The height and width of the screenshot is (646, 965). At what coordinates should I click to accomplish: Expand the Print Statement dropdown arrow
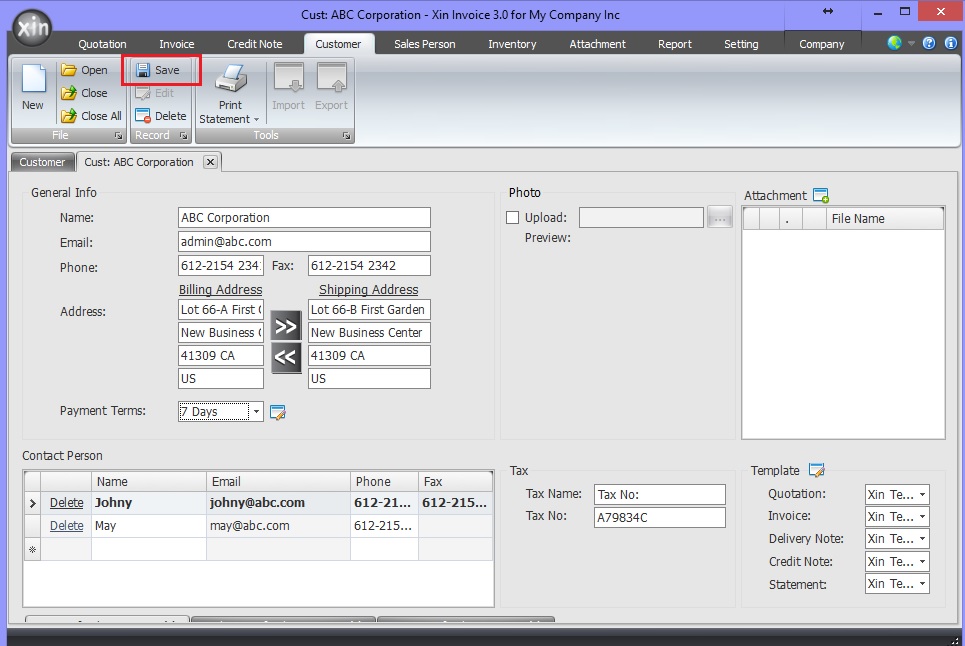(x=257, y=119)
